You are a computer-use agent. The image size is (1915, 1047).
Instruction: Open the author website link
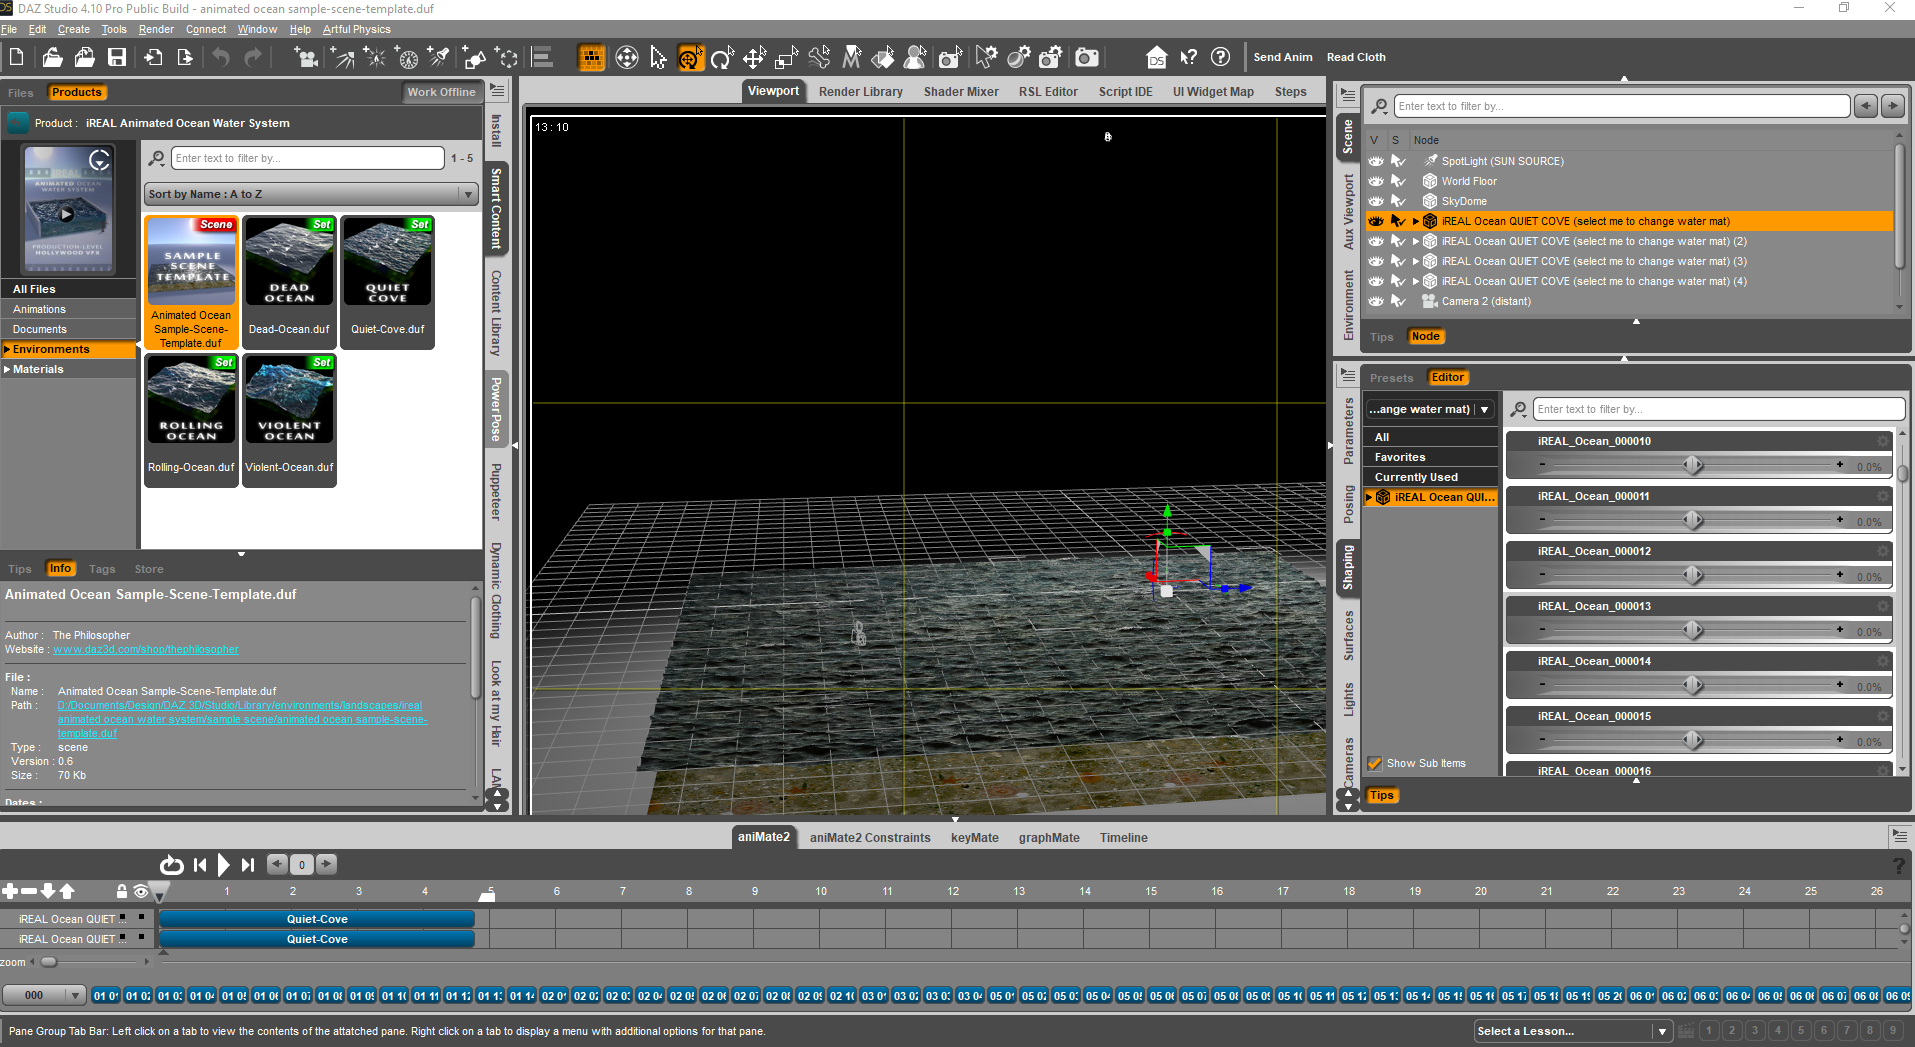pos(146,649)
